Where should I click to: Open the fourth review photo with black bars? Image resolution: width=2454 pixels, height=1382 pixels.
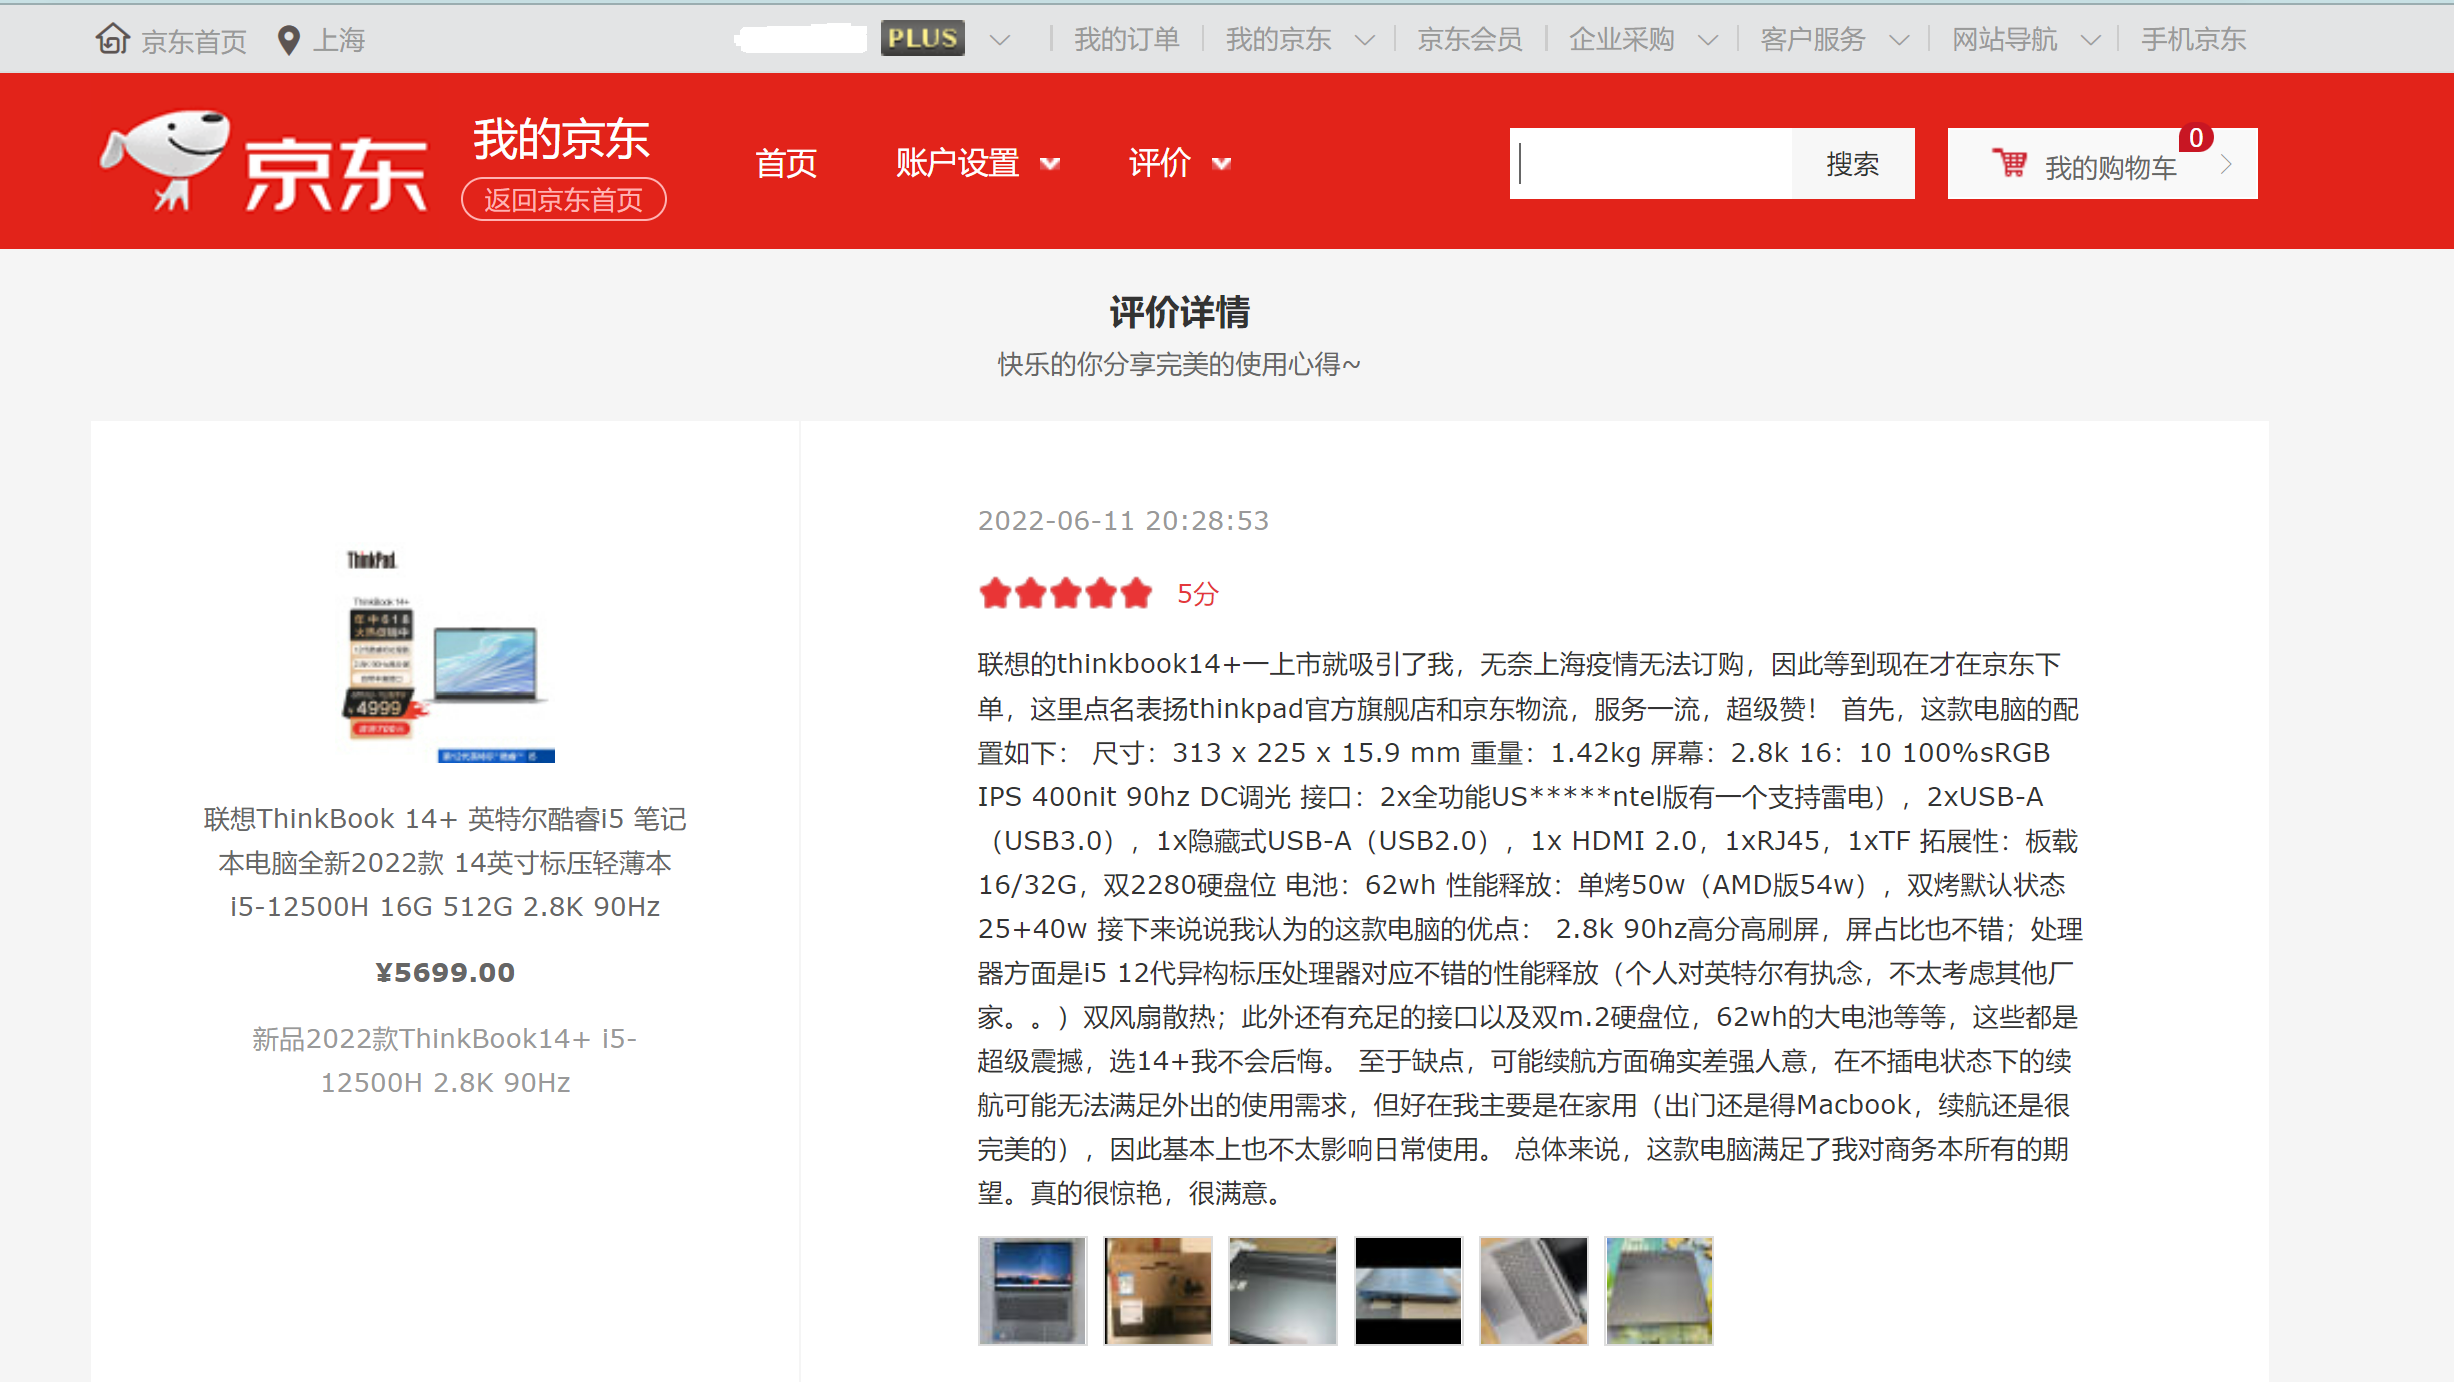click(x=1408, y=1290)
